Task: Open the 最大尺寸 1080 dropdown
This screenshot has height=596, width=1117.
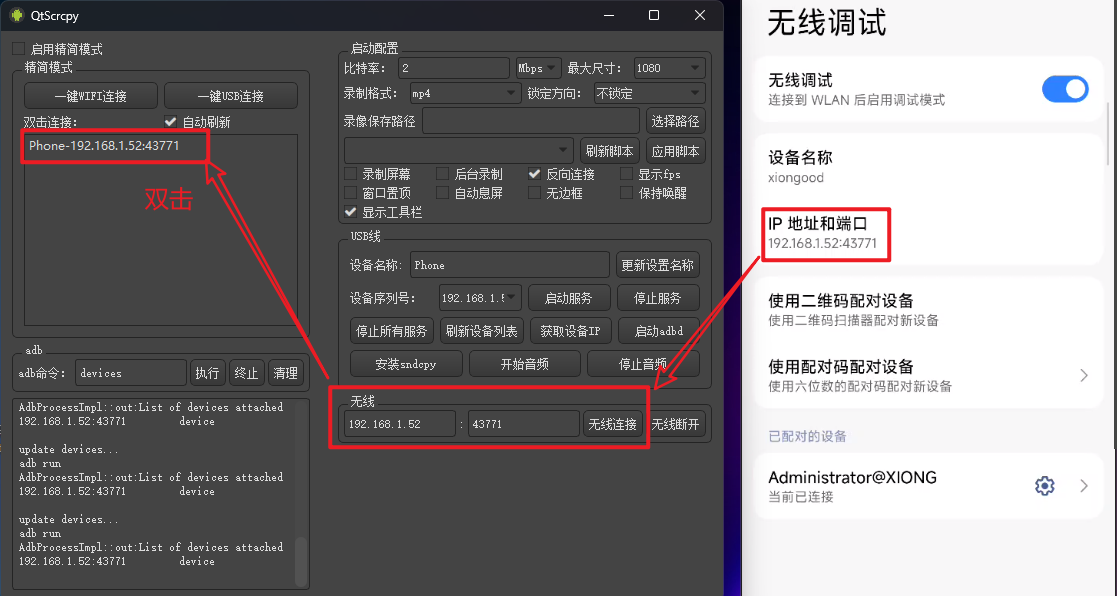Action: coord(668,68)
